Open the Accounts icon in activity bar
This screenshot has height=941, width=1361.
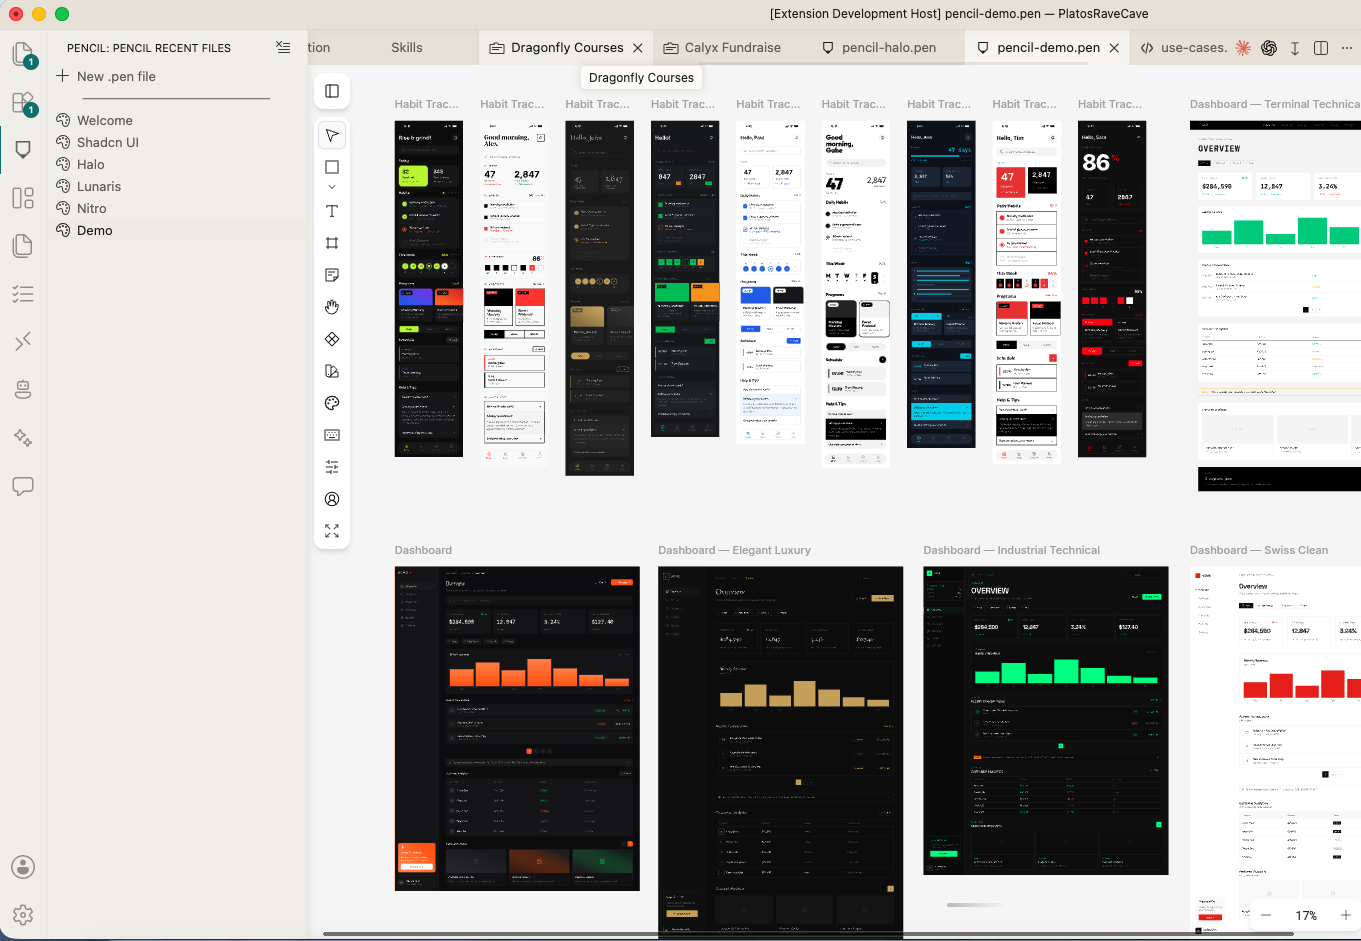23,867
